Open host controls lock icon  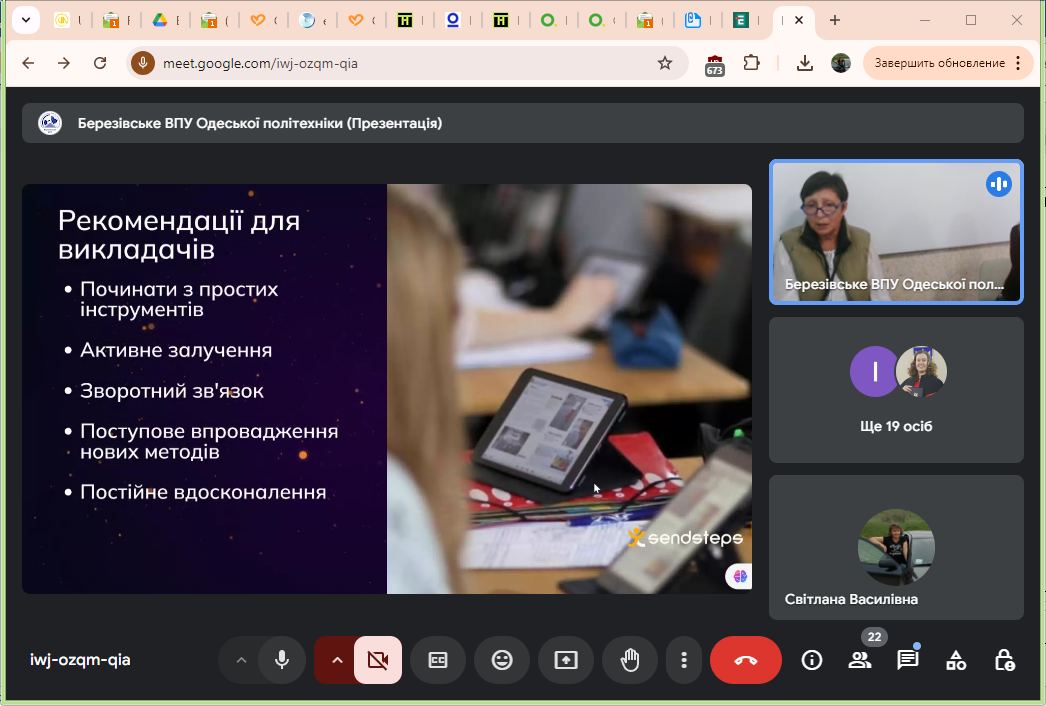1004,660
